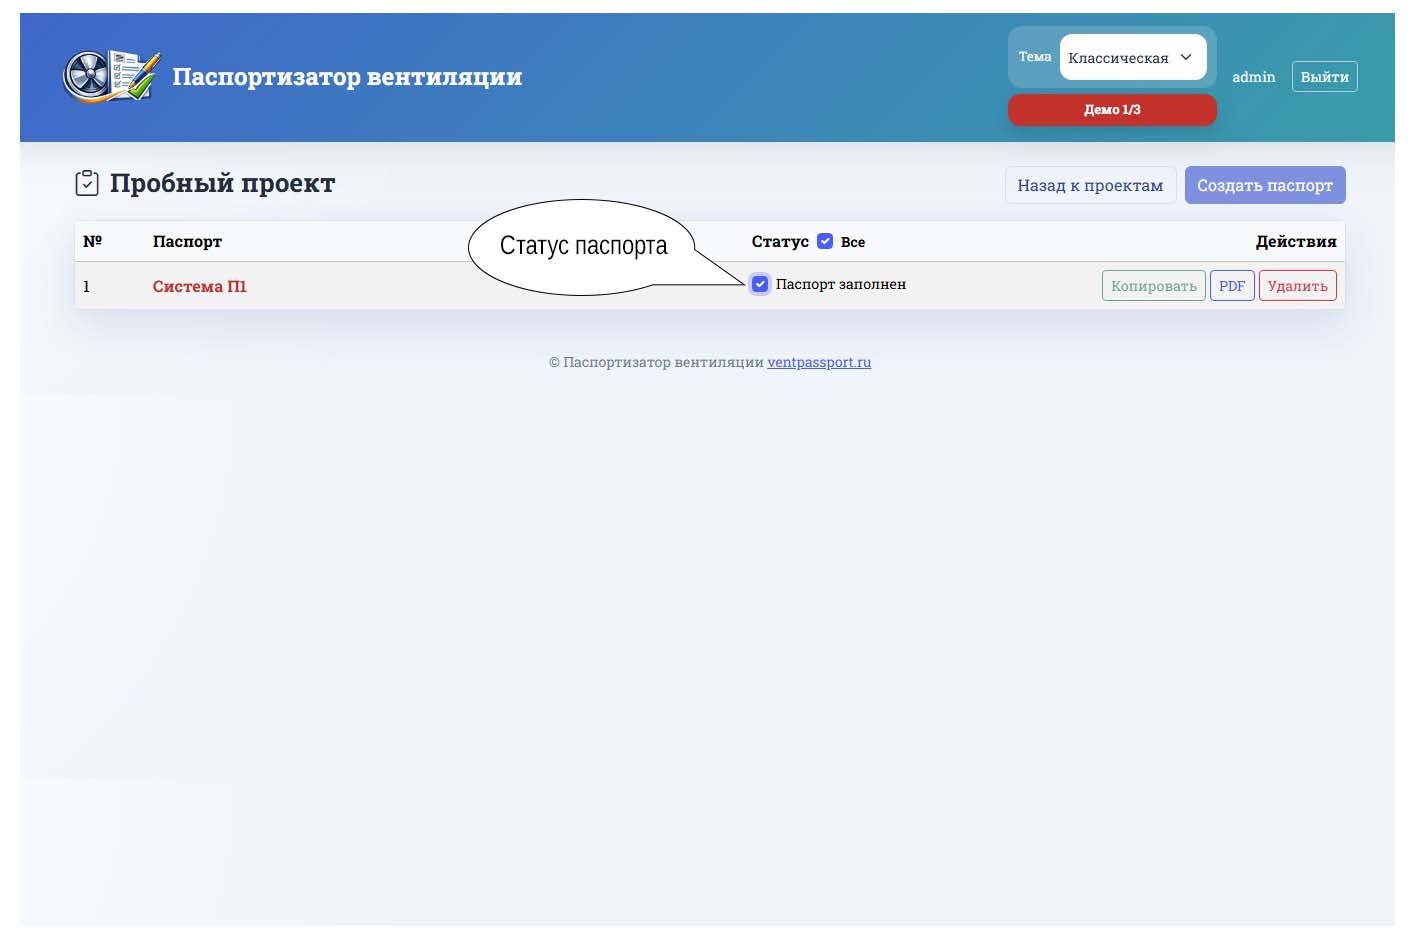
Task: Open the ventpassport.ru footer link
Action: [819, 362]
